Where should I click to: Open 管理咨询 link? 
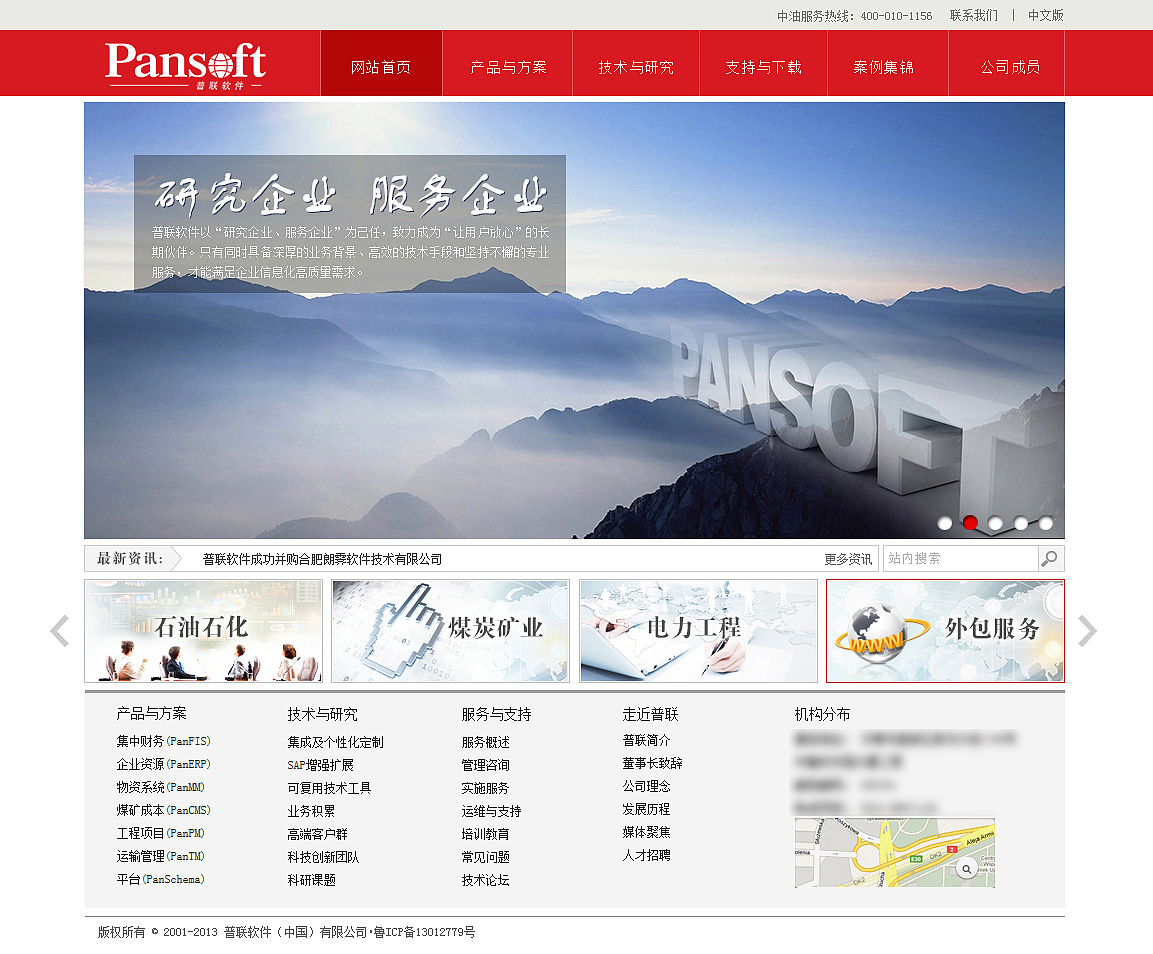click(x=485, y=765)
